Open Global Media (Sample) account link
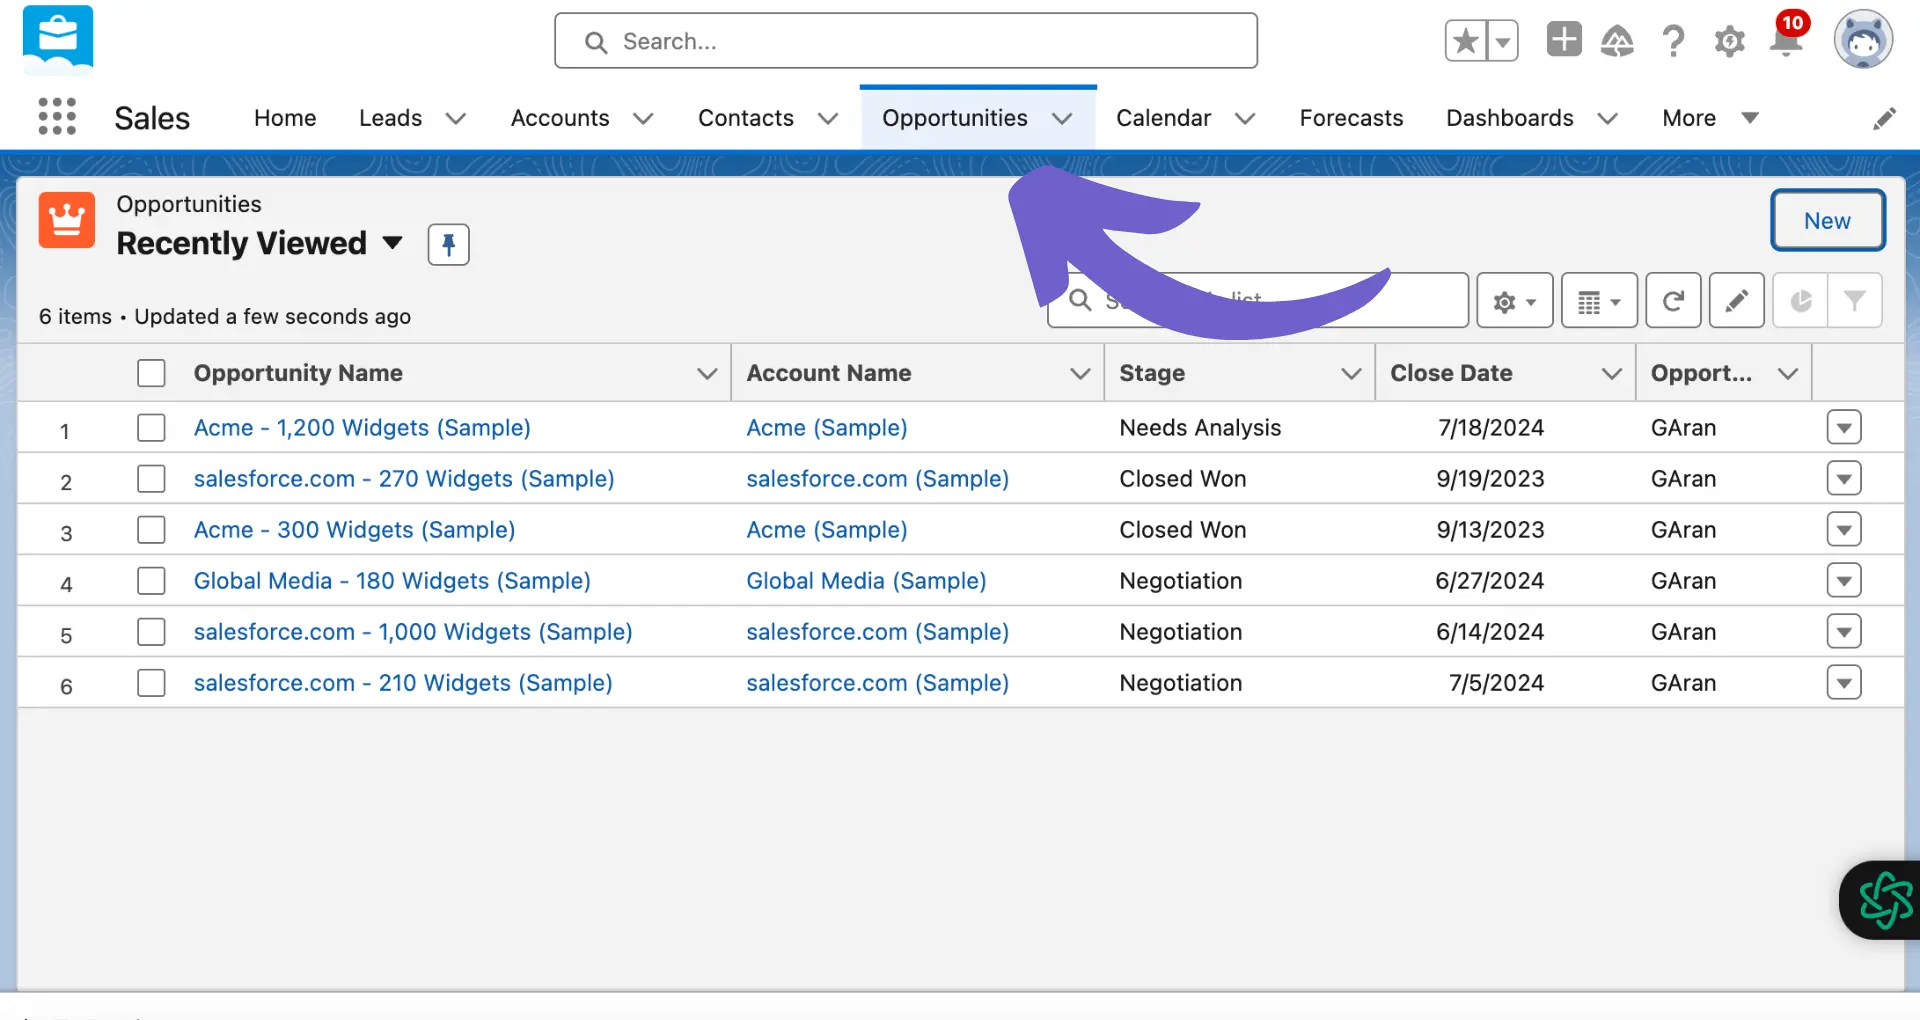The height and width of the screenshot is (1020, 1920). click(x=866, y=581)
